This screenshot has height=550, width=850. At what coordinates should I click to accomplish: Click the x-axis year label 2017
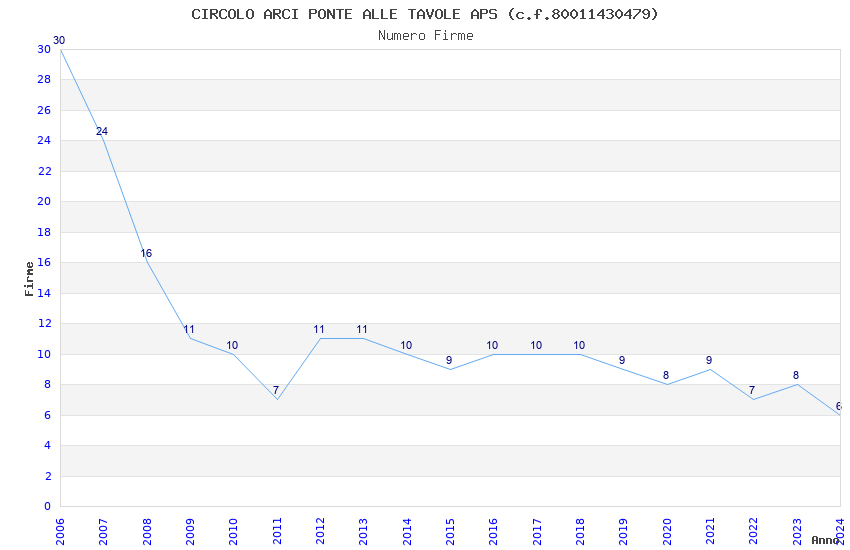537,532
